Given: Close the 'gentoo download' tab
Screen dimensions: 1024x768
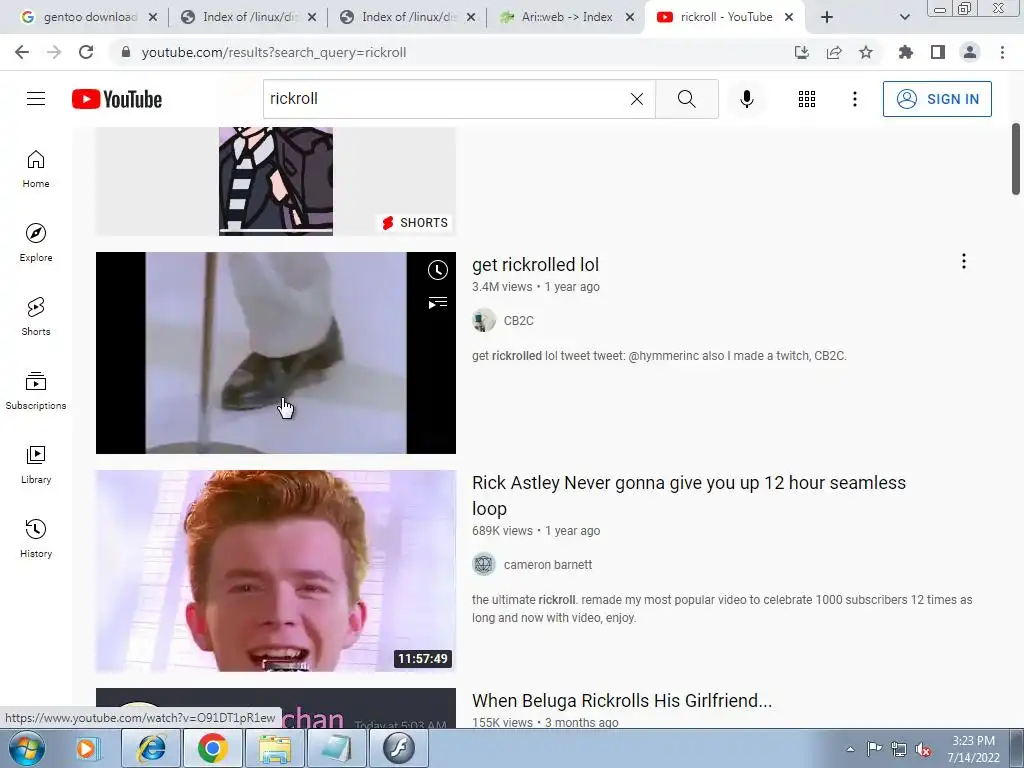Looking at the screenshot, I should pyautogui.click(x=153, y=18).
